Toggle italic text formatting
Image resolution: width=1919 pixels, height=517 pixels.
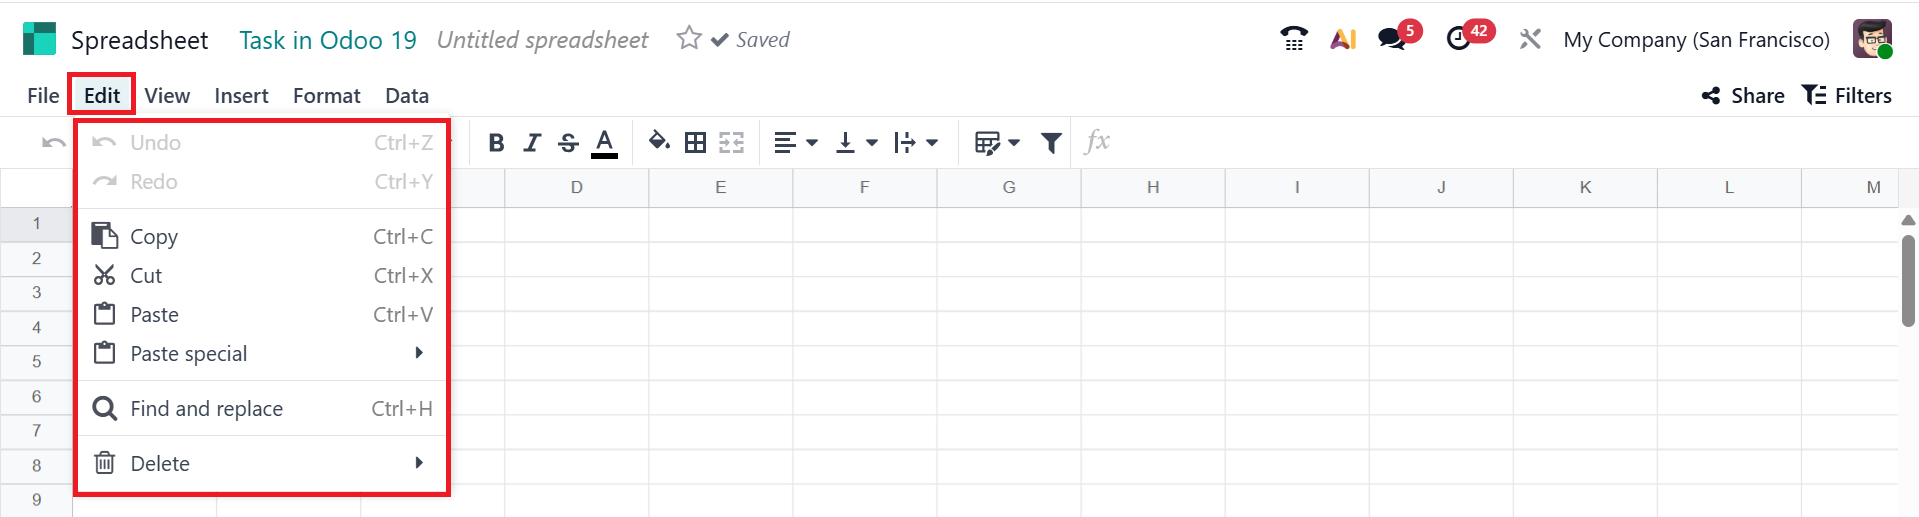(532, 143)
